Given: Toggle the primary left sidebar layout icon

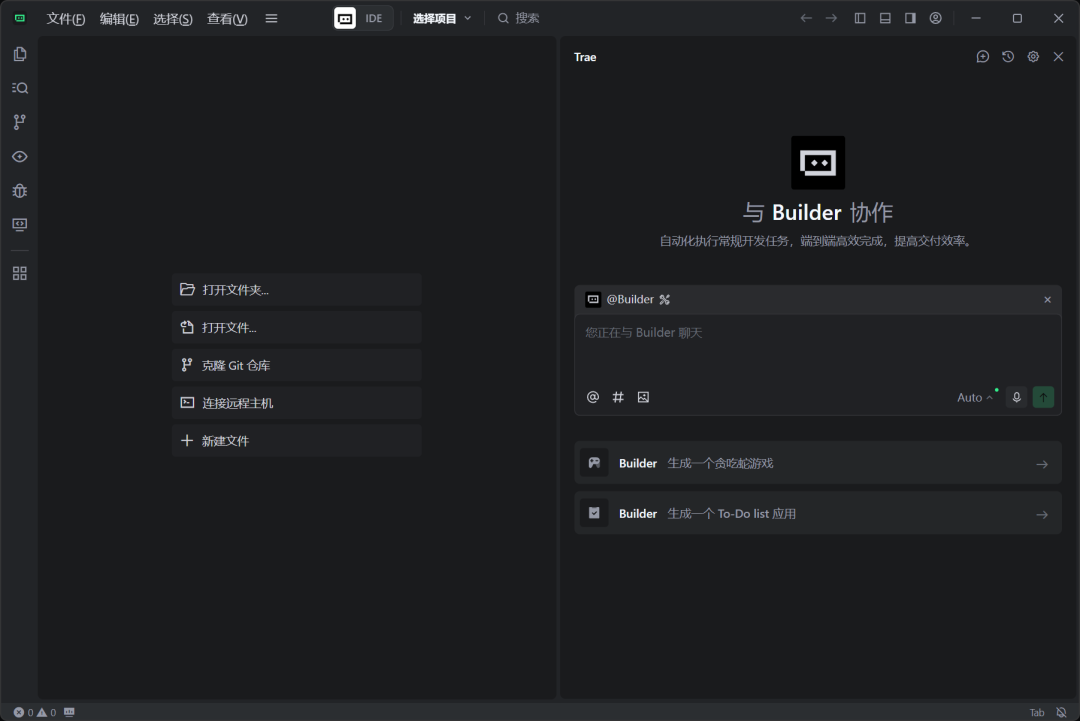Looking at the screenshot, I should coord(860,19).
